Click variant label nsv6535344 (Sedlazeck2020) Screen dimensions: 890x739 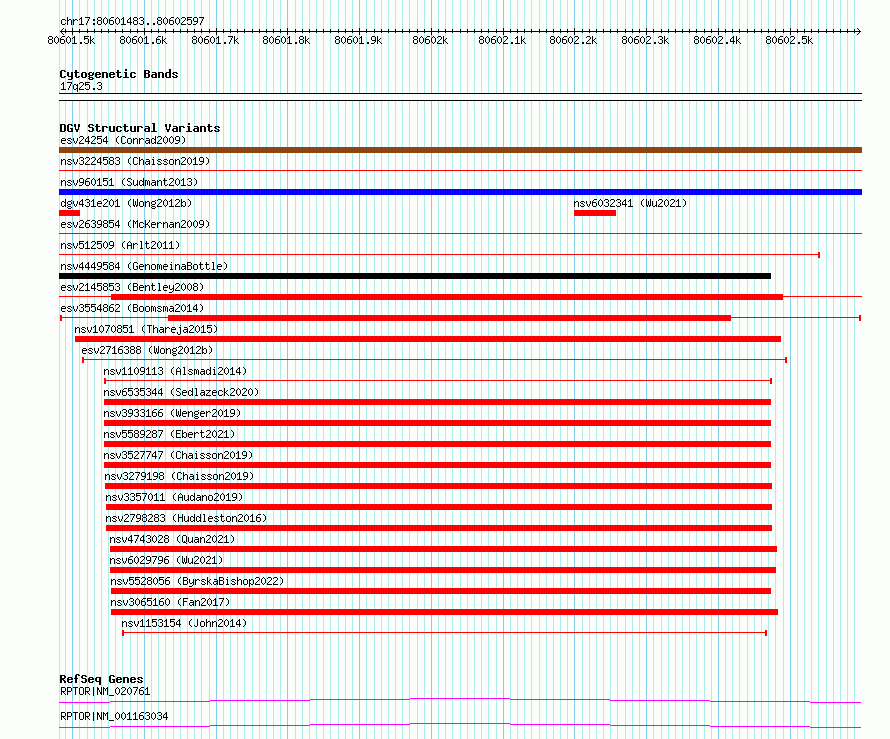pos(181,392)
